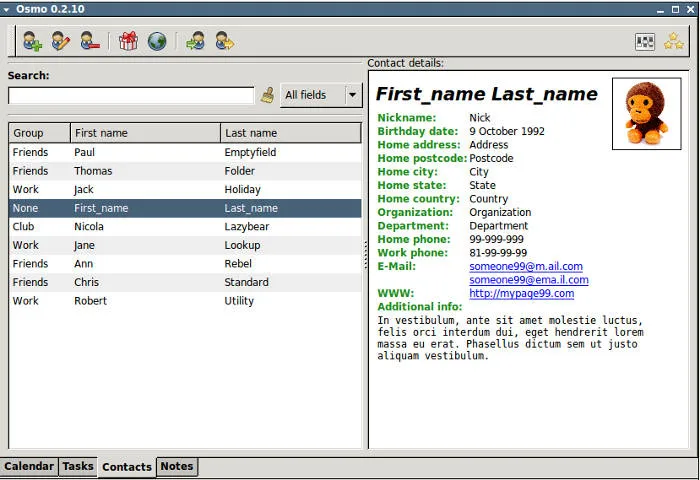Click the Edit contact pencil icon
The image size is (700, 480).
point(61,41)
